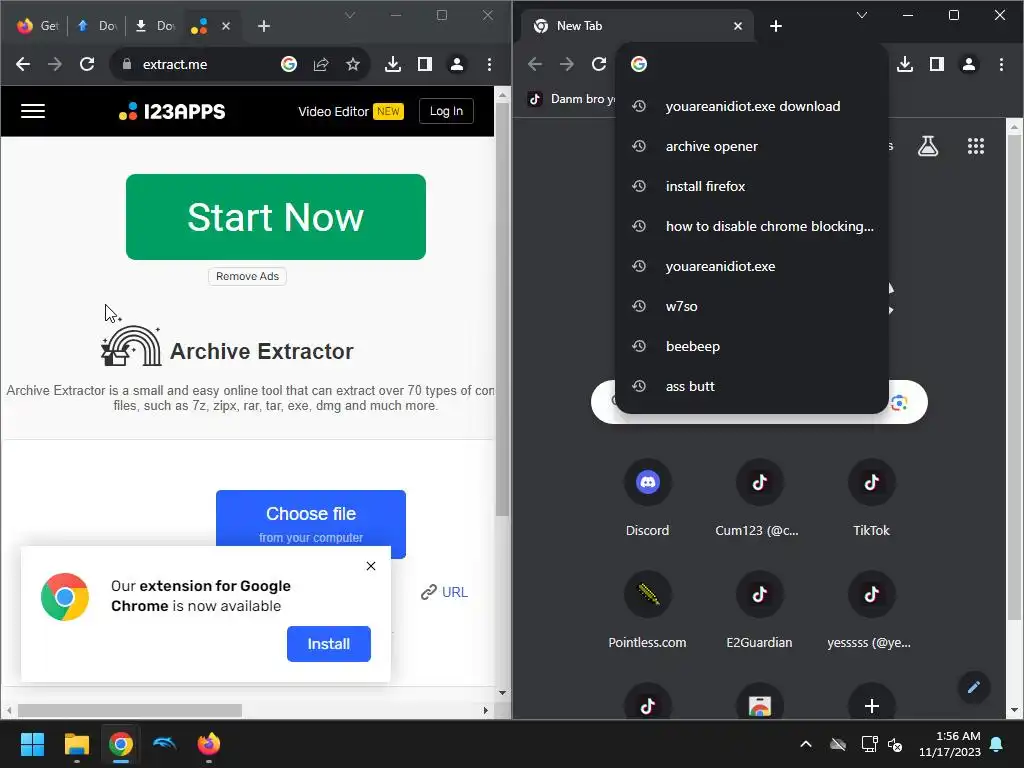Open a new tab in the left Chrome window

pyautogui.click(x=264, y=26)
